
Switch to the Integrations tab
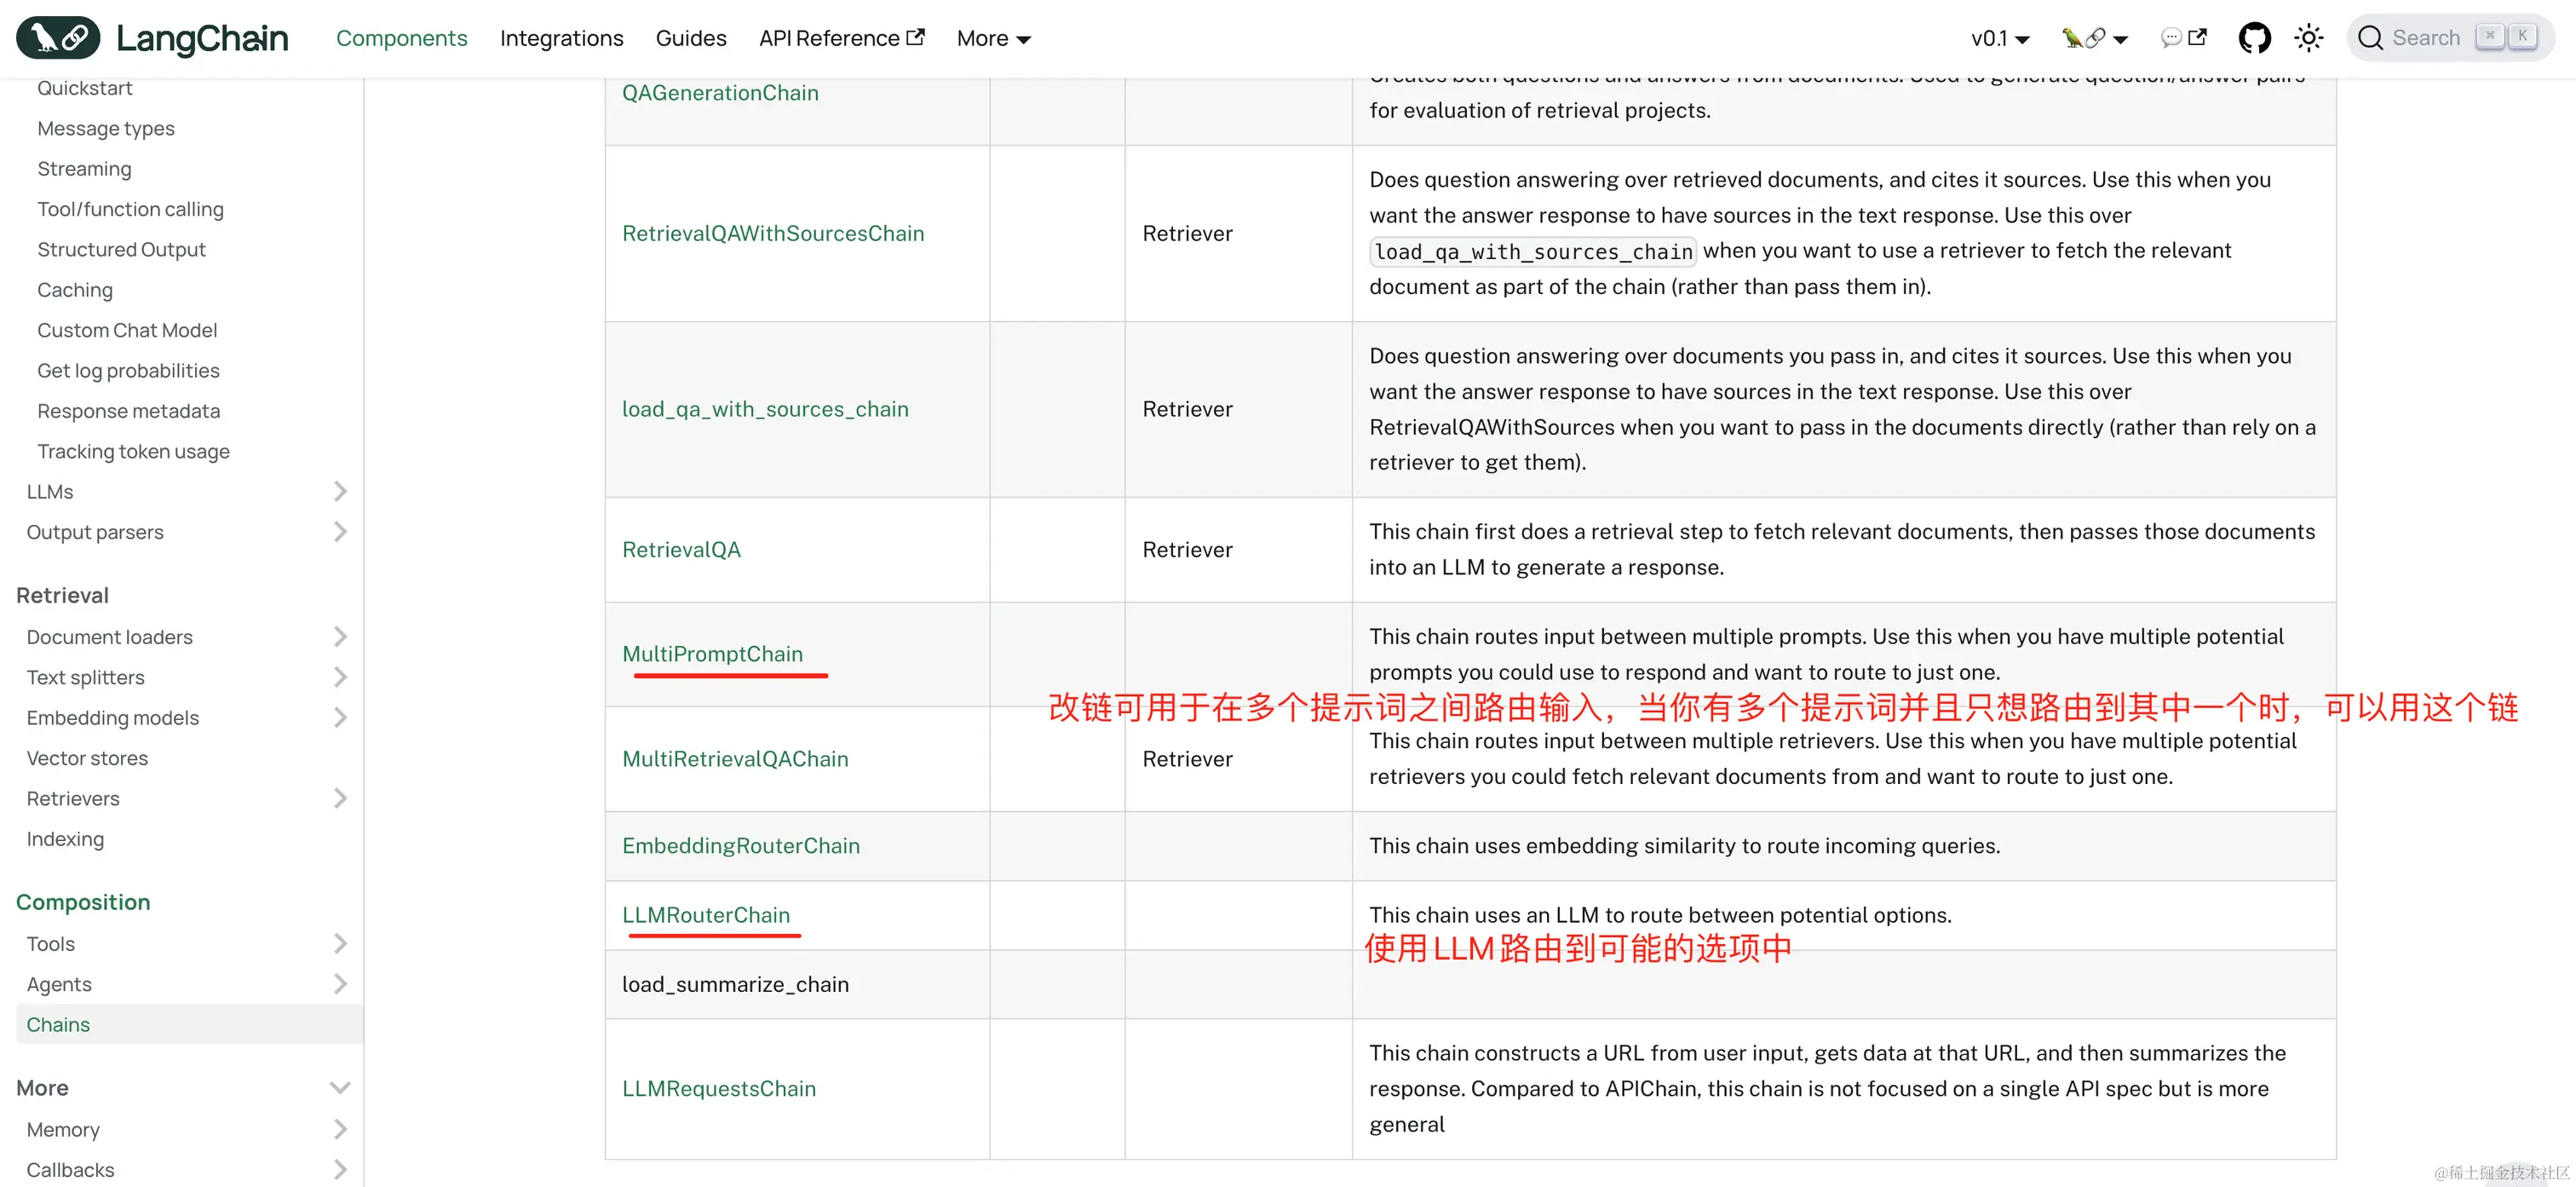click(561, 38)
